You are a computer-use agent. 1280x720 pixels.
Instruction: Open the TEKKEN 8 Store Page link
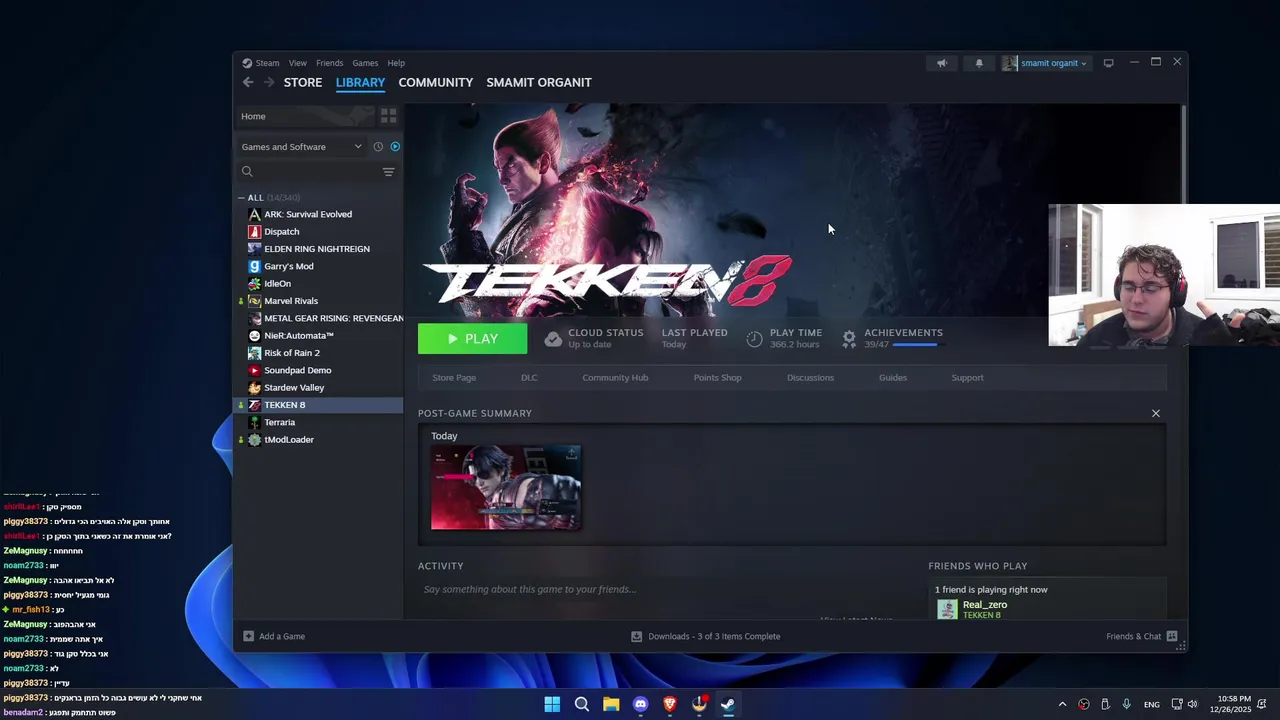[x=454, y=378]
